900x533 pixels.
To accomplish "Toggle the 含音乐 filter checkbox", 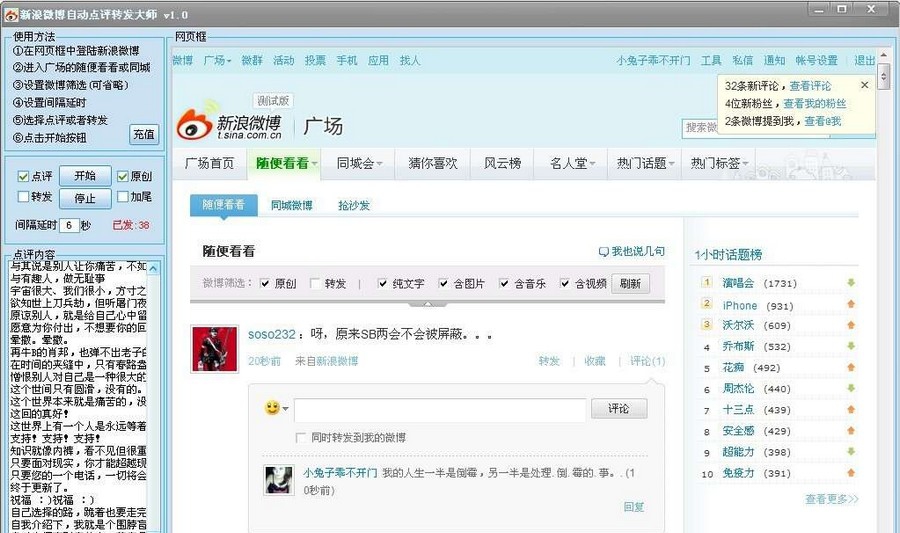I will point(504,283).
